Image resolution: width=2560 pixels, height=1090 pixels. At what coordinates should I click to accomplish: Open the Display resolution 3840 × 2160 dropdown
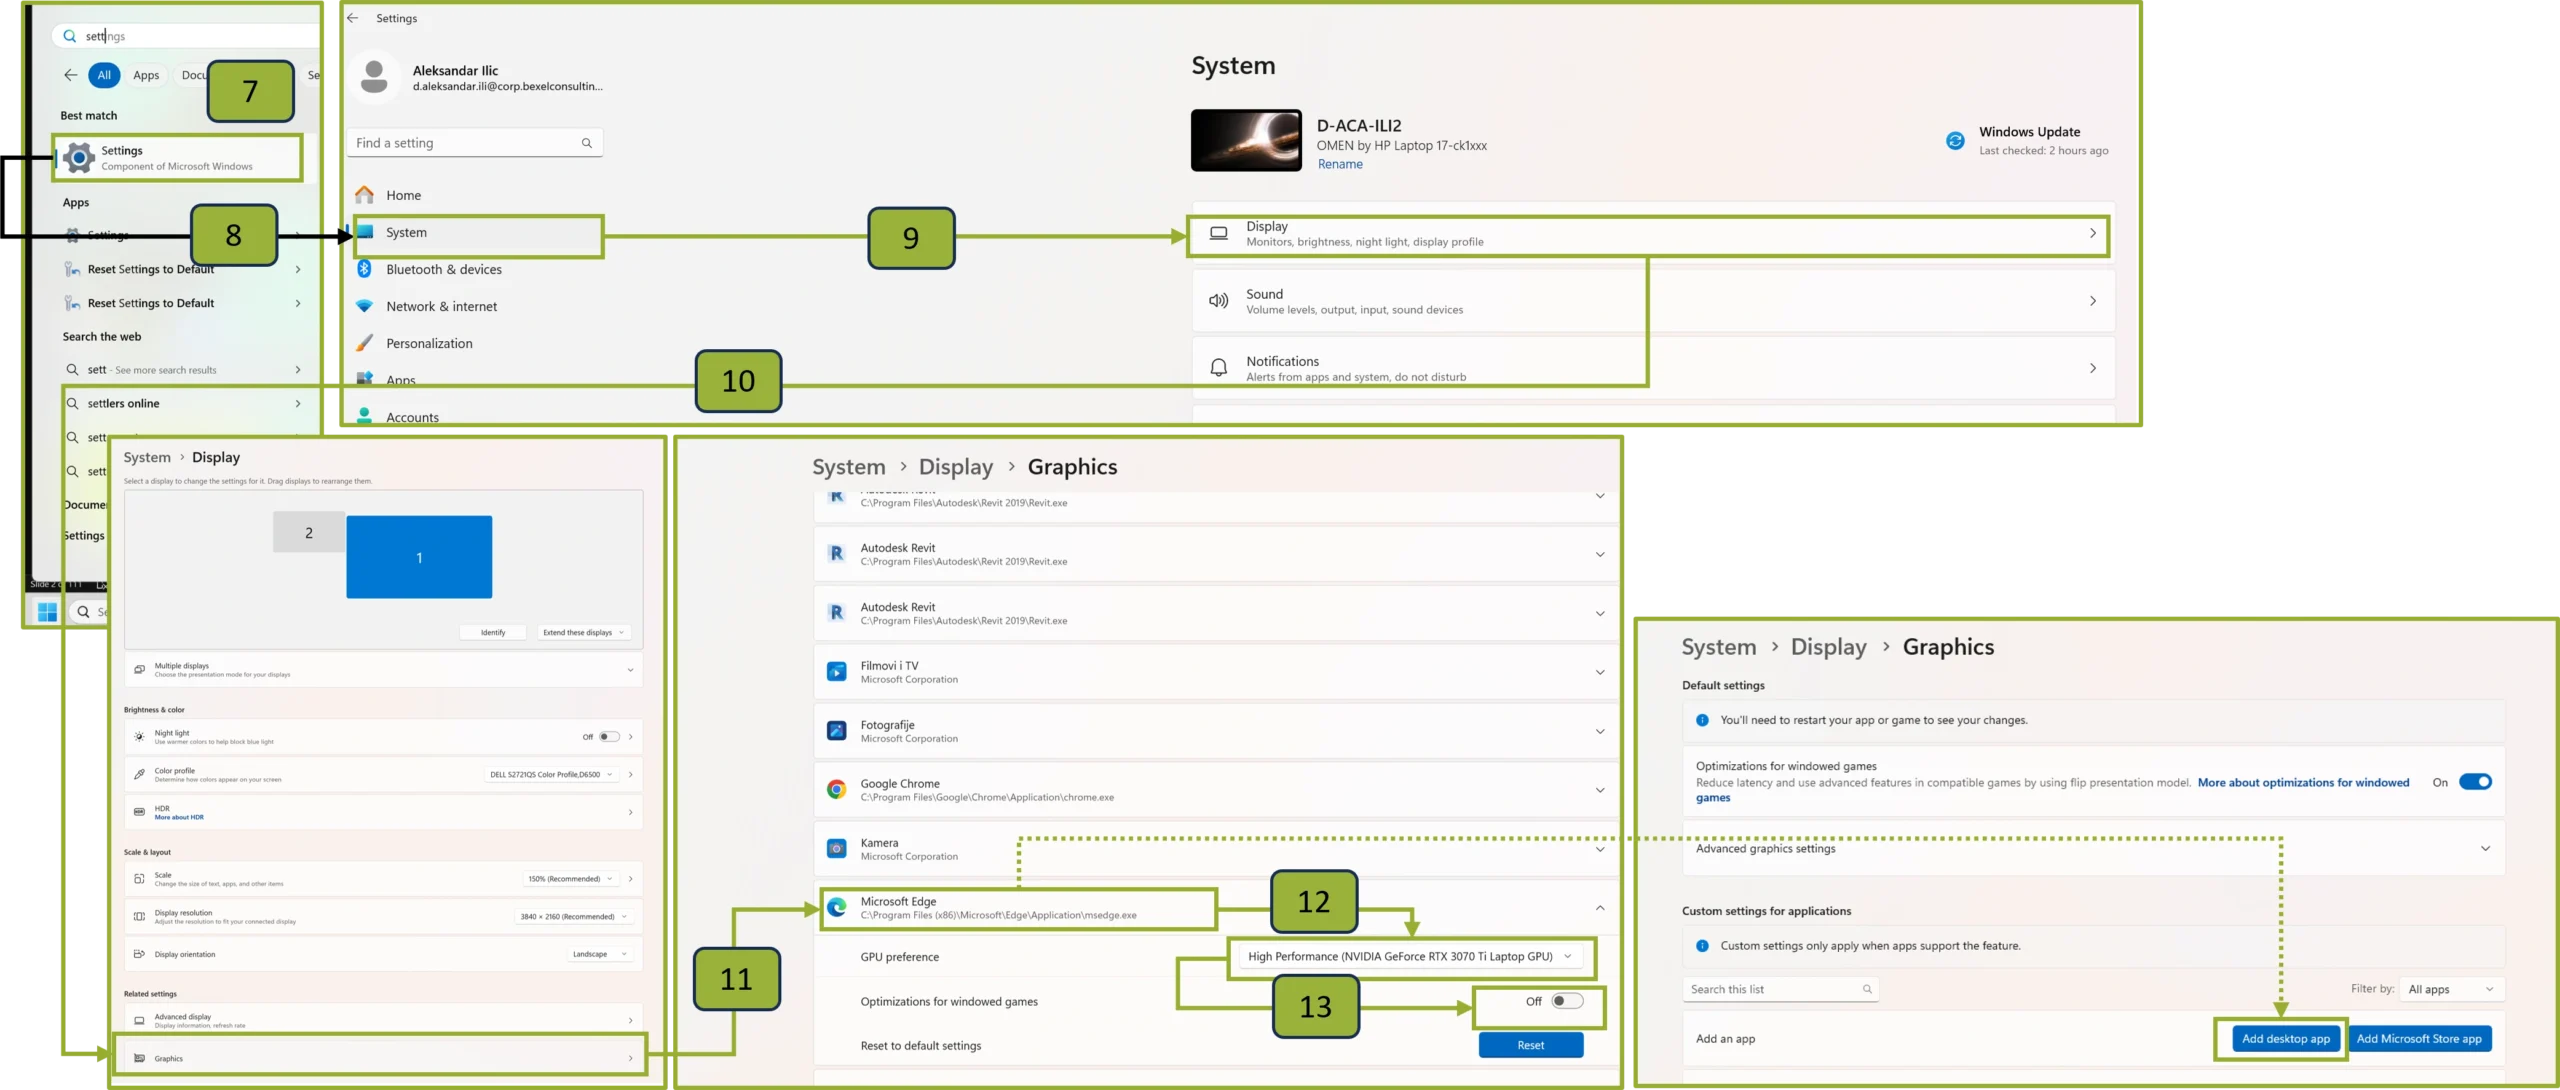(574, 917)
